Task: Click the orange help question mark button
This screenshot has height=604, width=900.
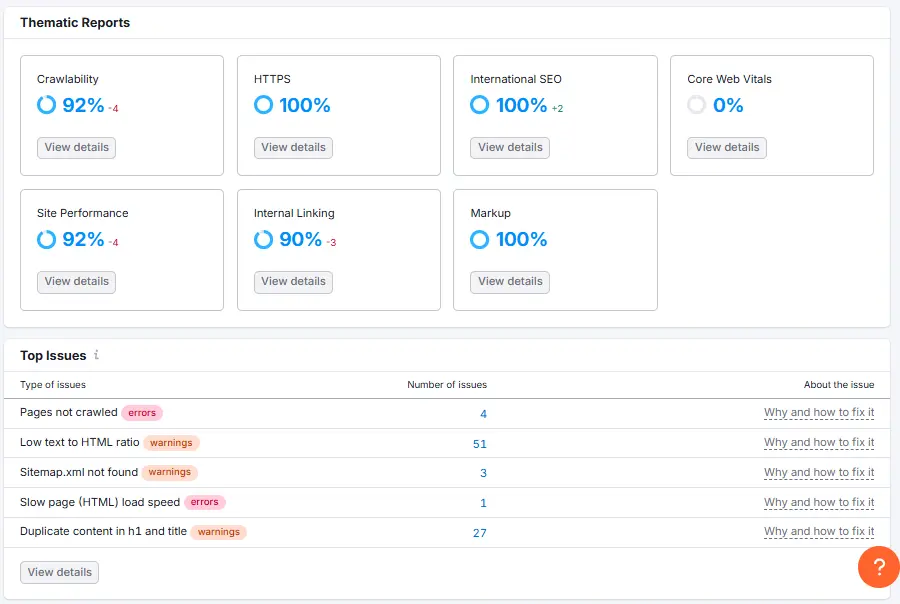Action: [878, 567]
